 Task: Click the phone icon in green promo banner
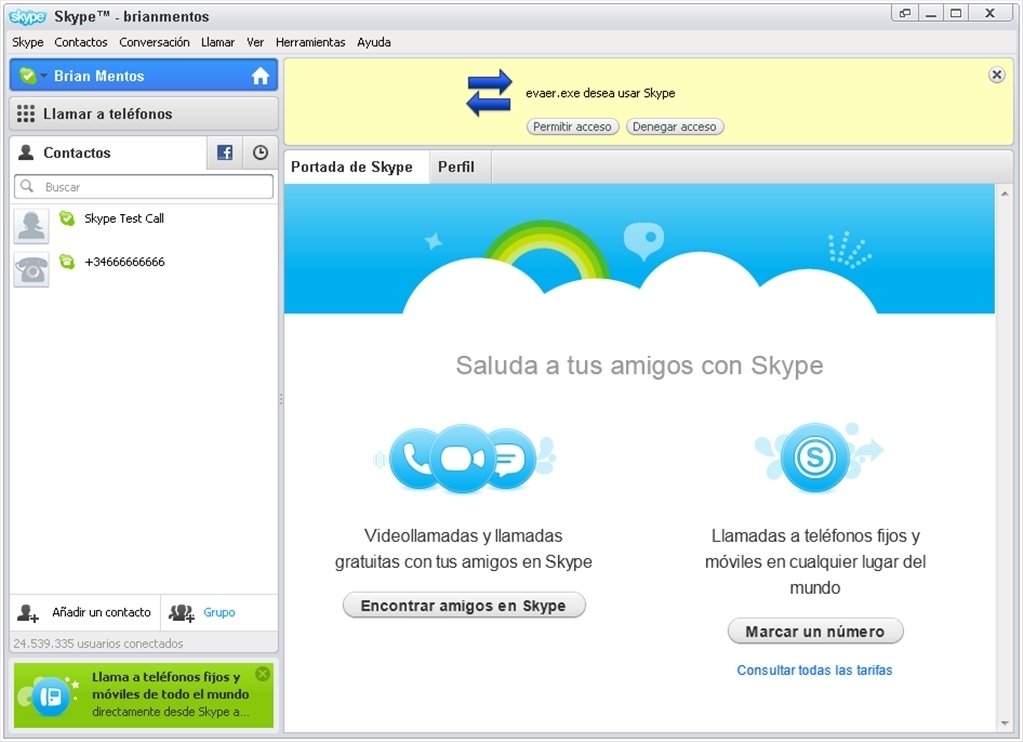click(51, 697)
